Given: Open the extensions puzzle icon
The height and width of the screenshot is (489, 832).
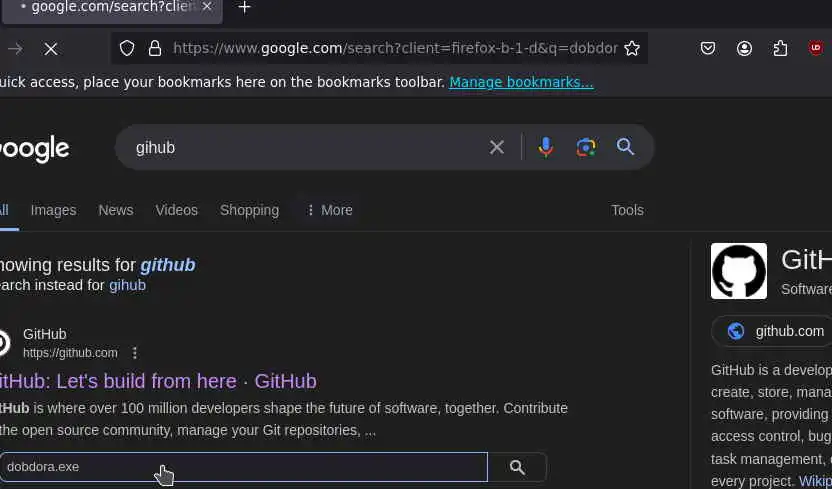Looking at the screenshot, I should 780,49.
